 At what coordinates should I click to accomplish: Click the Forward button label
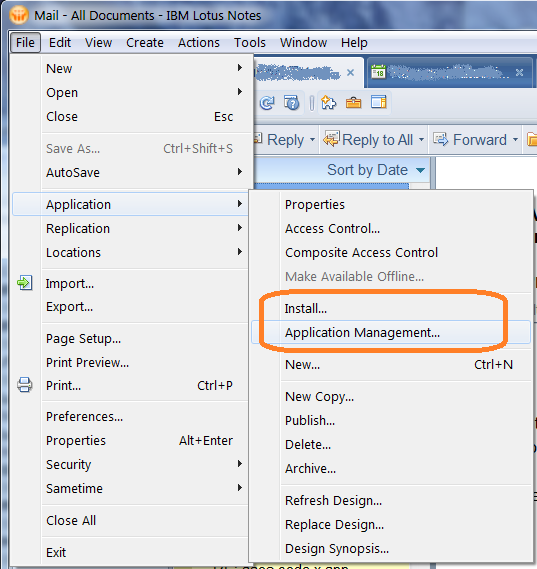[x=480, y=140]
